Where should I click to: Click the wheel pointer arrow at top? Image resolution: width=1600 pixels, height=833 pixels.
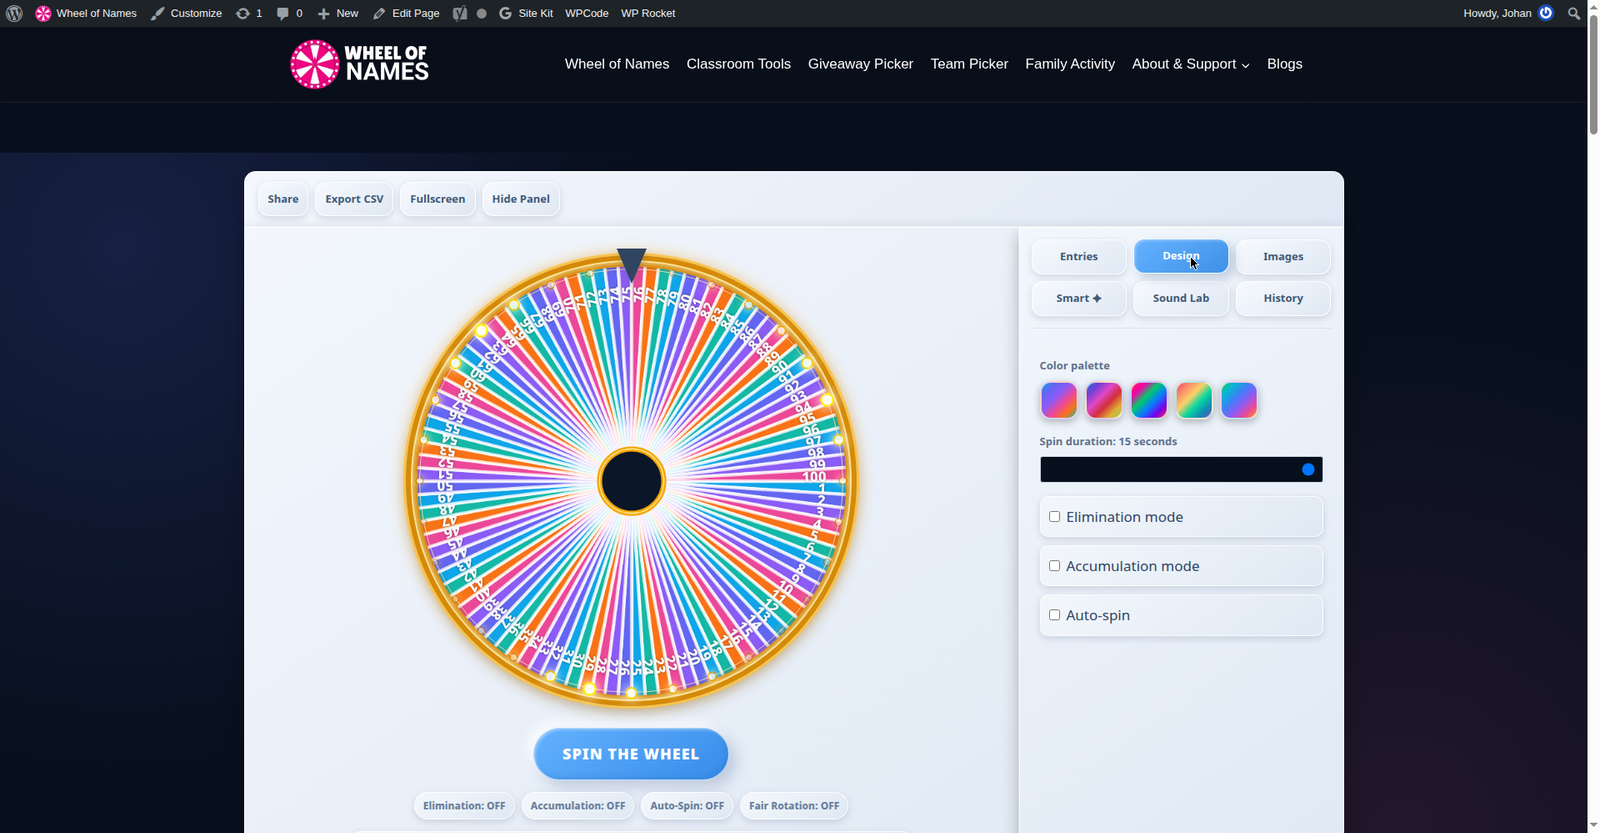coord(631,264)
